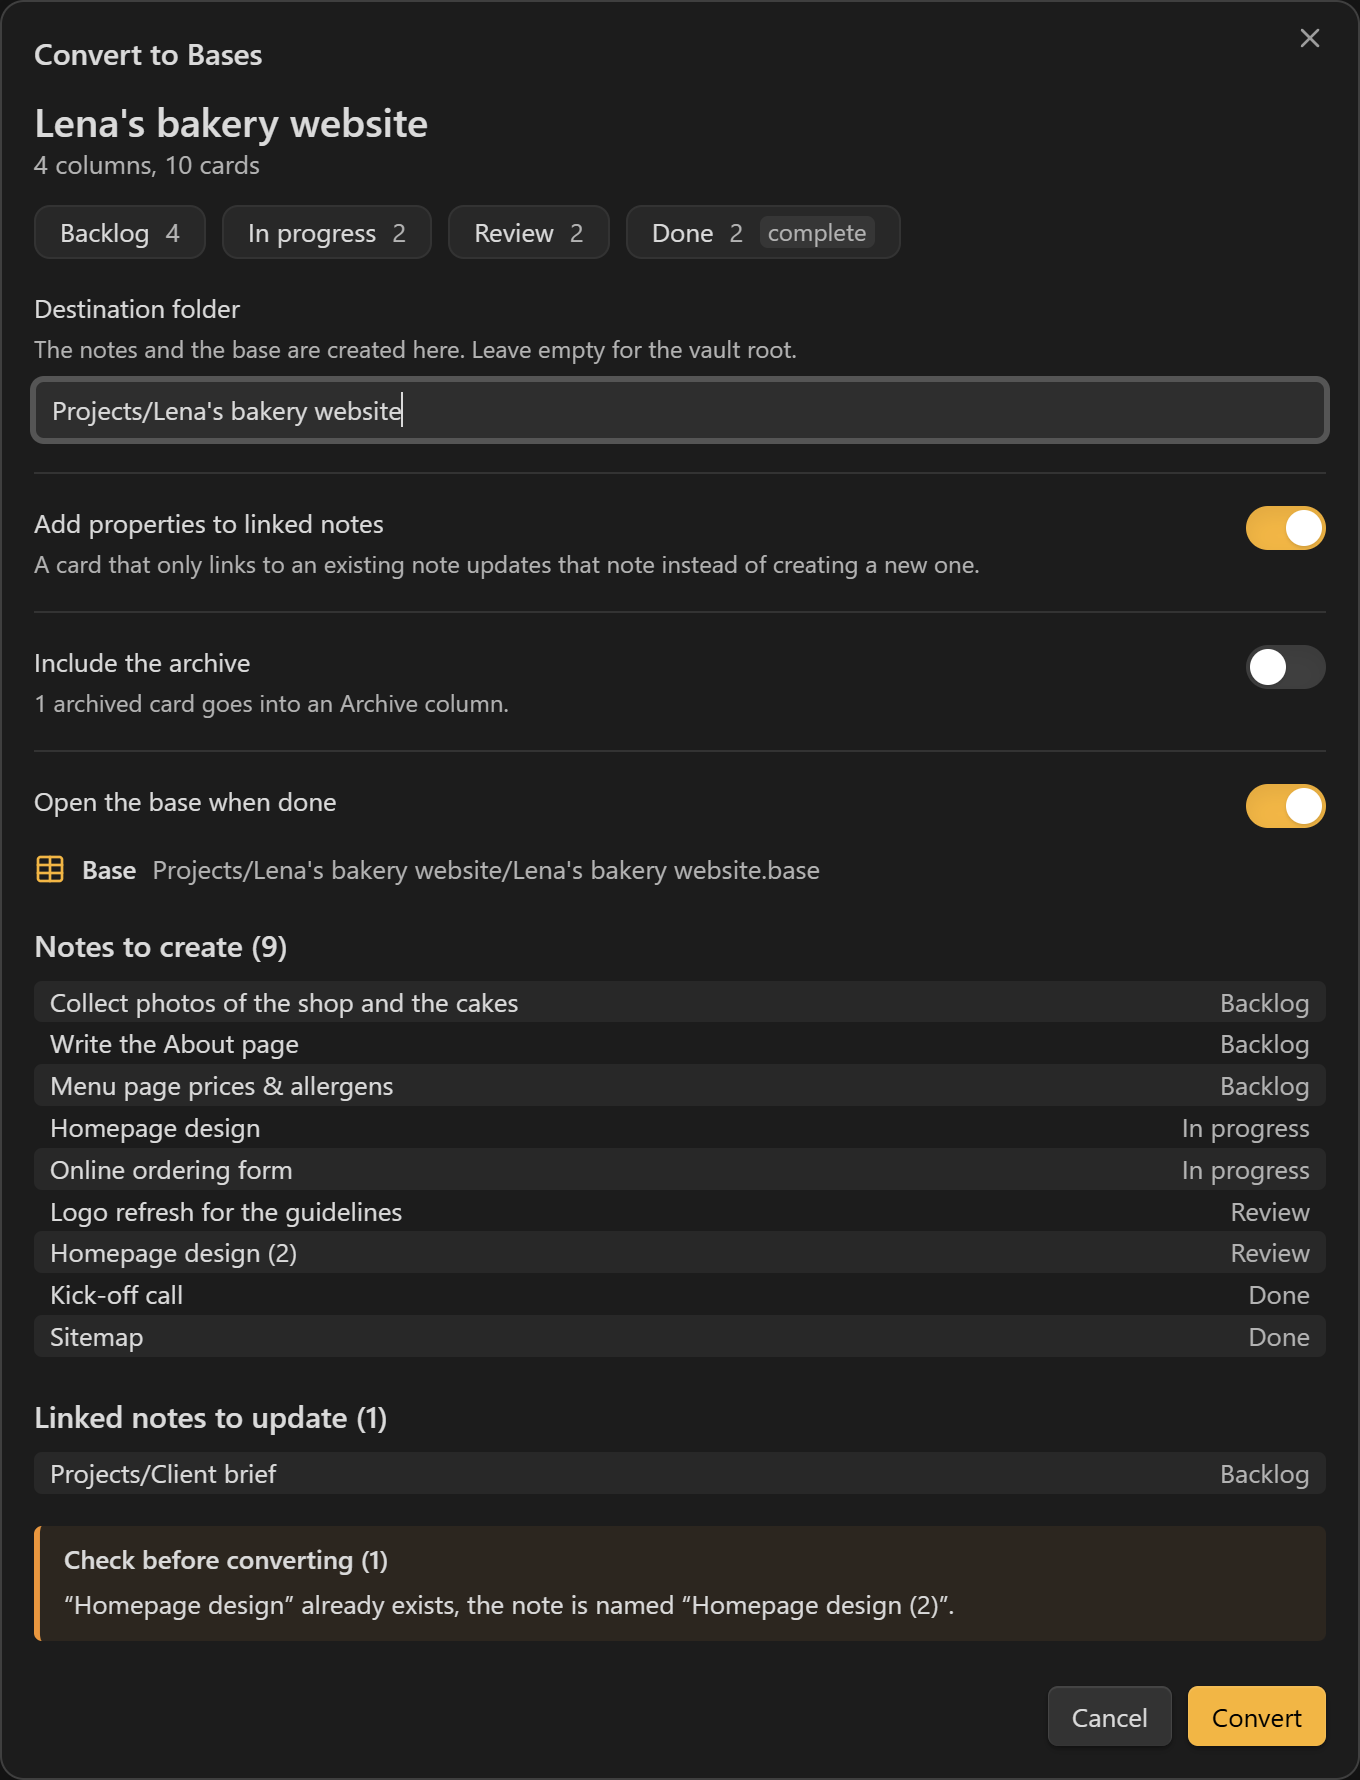Click the Notes to create (9) heading
This screenshot has height=1780, width=1360.
point(161,946)
